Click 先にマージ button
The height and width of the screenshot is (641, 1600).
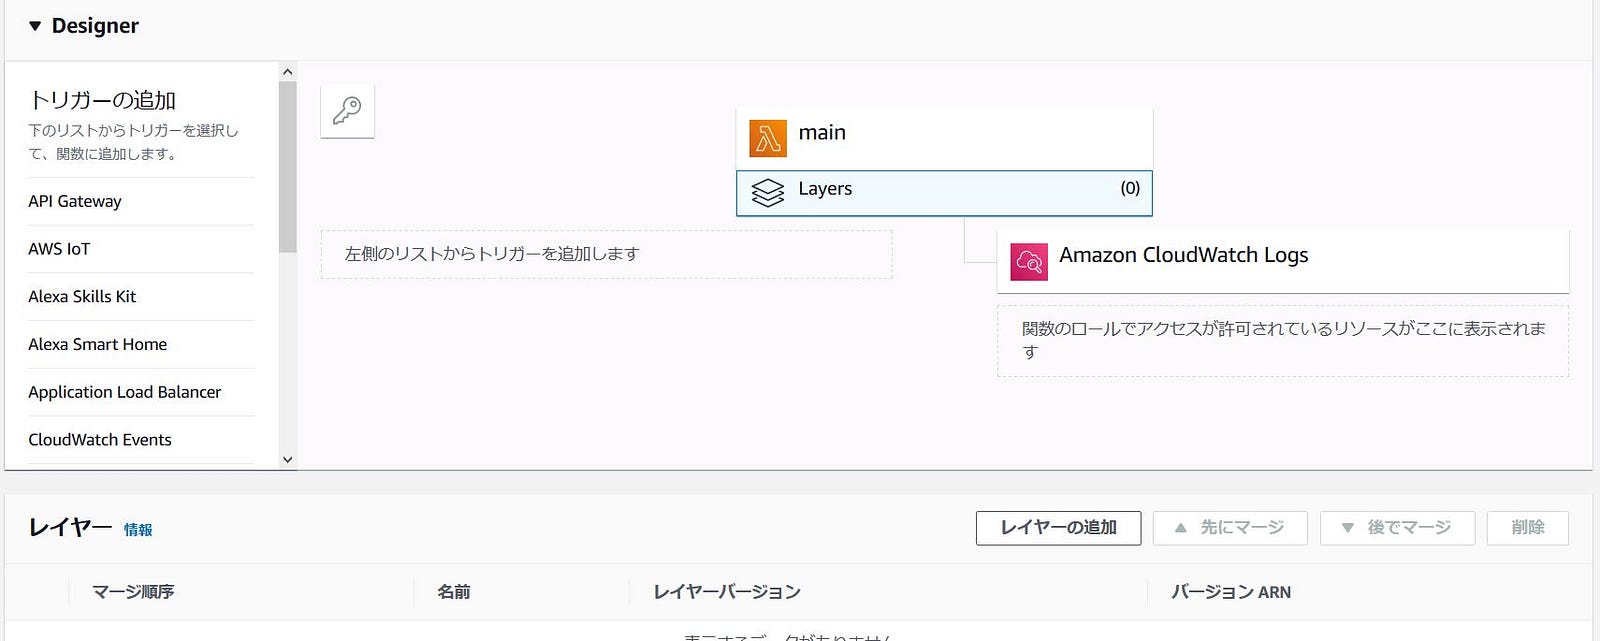click(1230, 528)
